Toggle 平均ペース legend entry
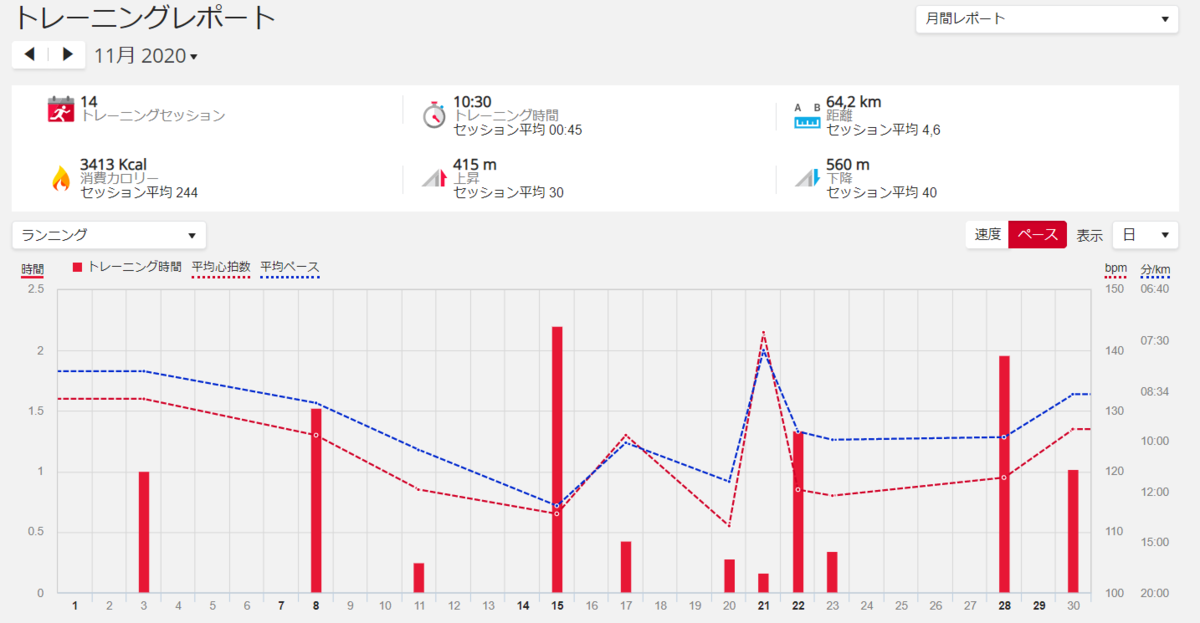This screenshot has height=623, width=1200. 290,268
